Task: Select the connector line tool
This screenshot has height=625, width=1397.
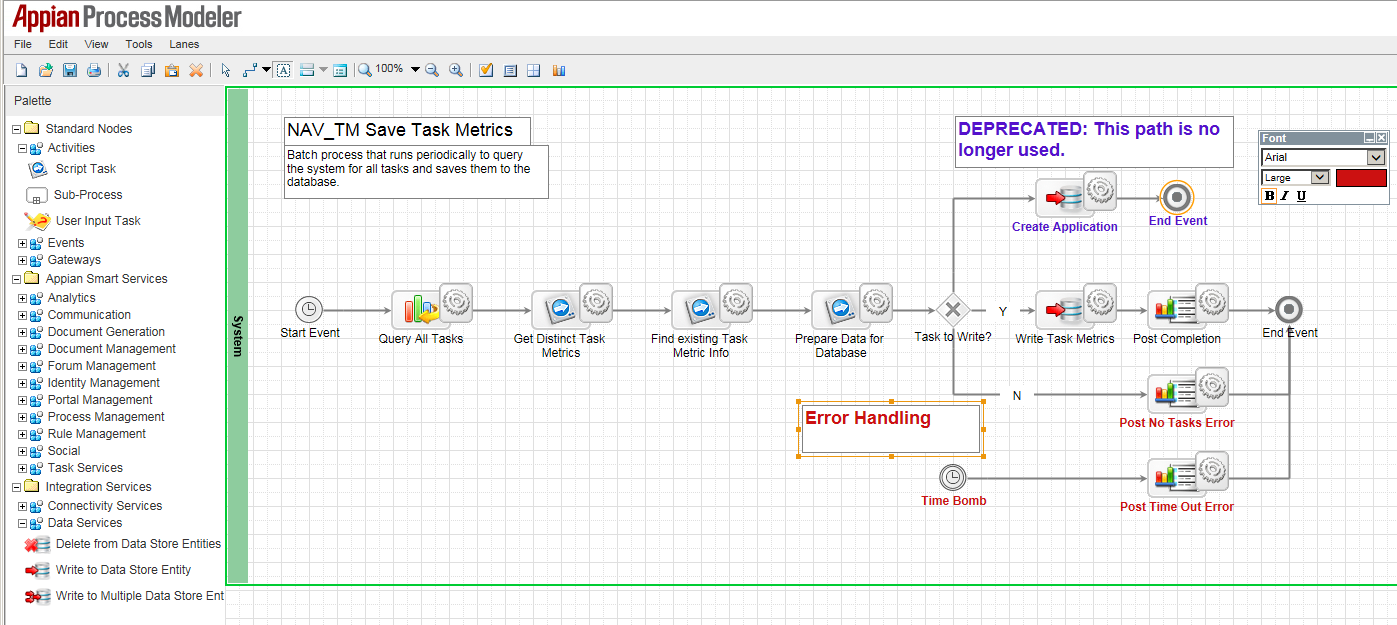Action: pos(250,70)
